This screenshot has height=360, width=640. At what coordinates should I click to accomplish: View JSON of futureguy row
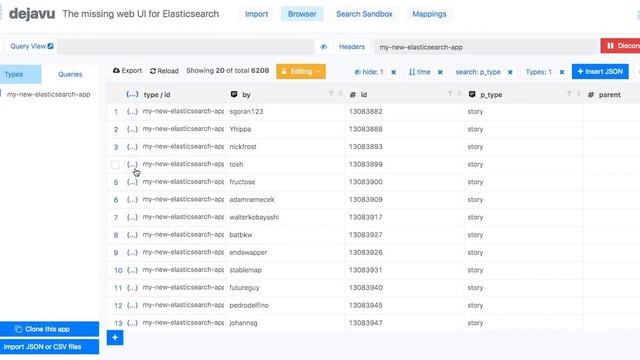[132, 287]
